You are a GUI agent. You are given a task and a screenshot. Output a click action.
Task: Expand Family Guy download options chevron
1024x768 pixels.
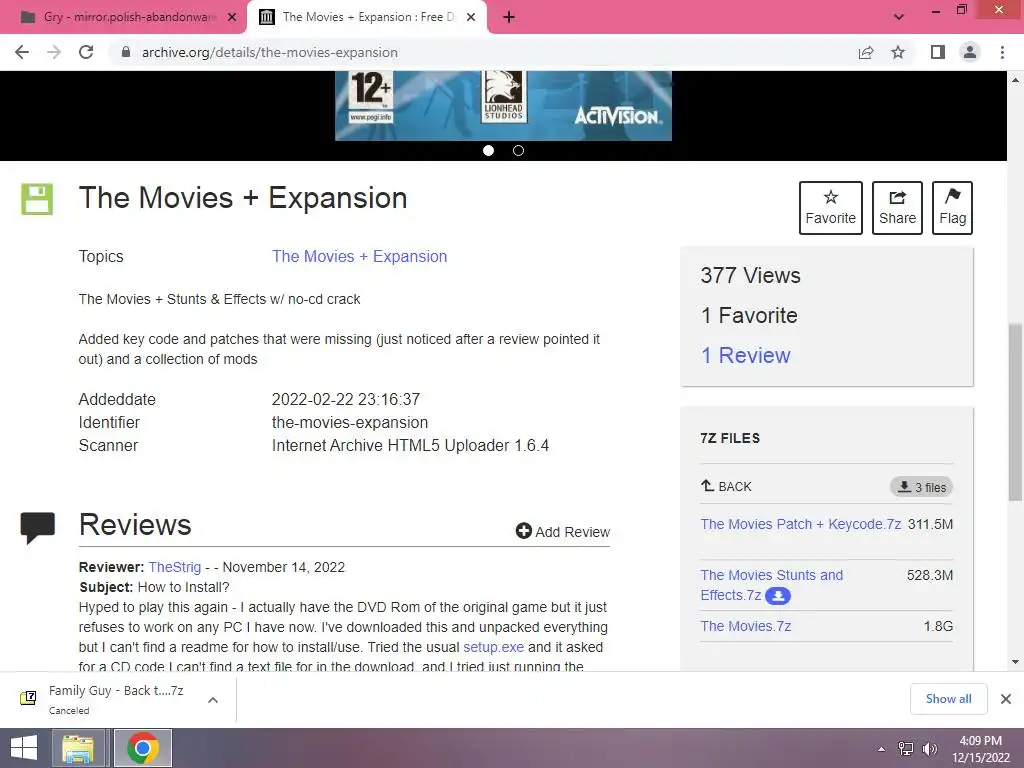(x=213, y=700)
